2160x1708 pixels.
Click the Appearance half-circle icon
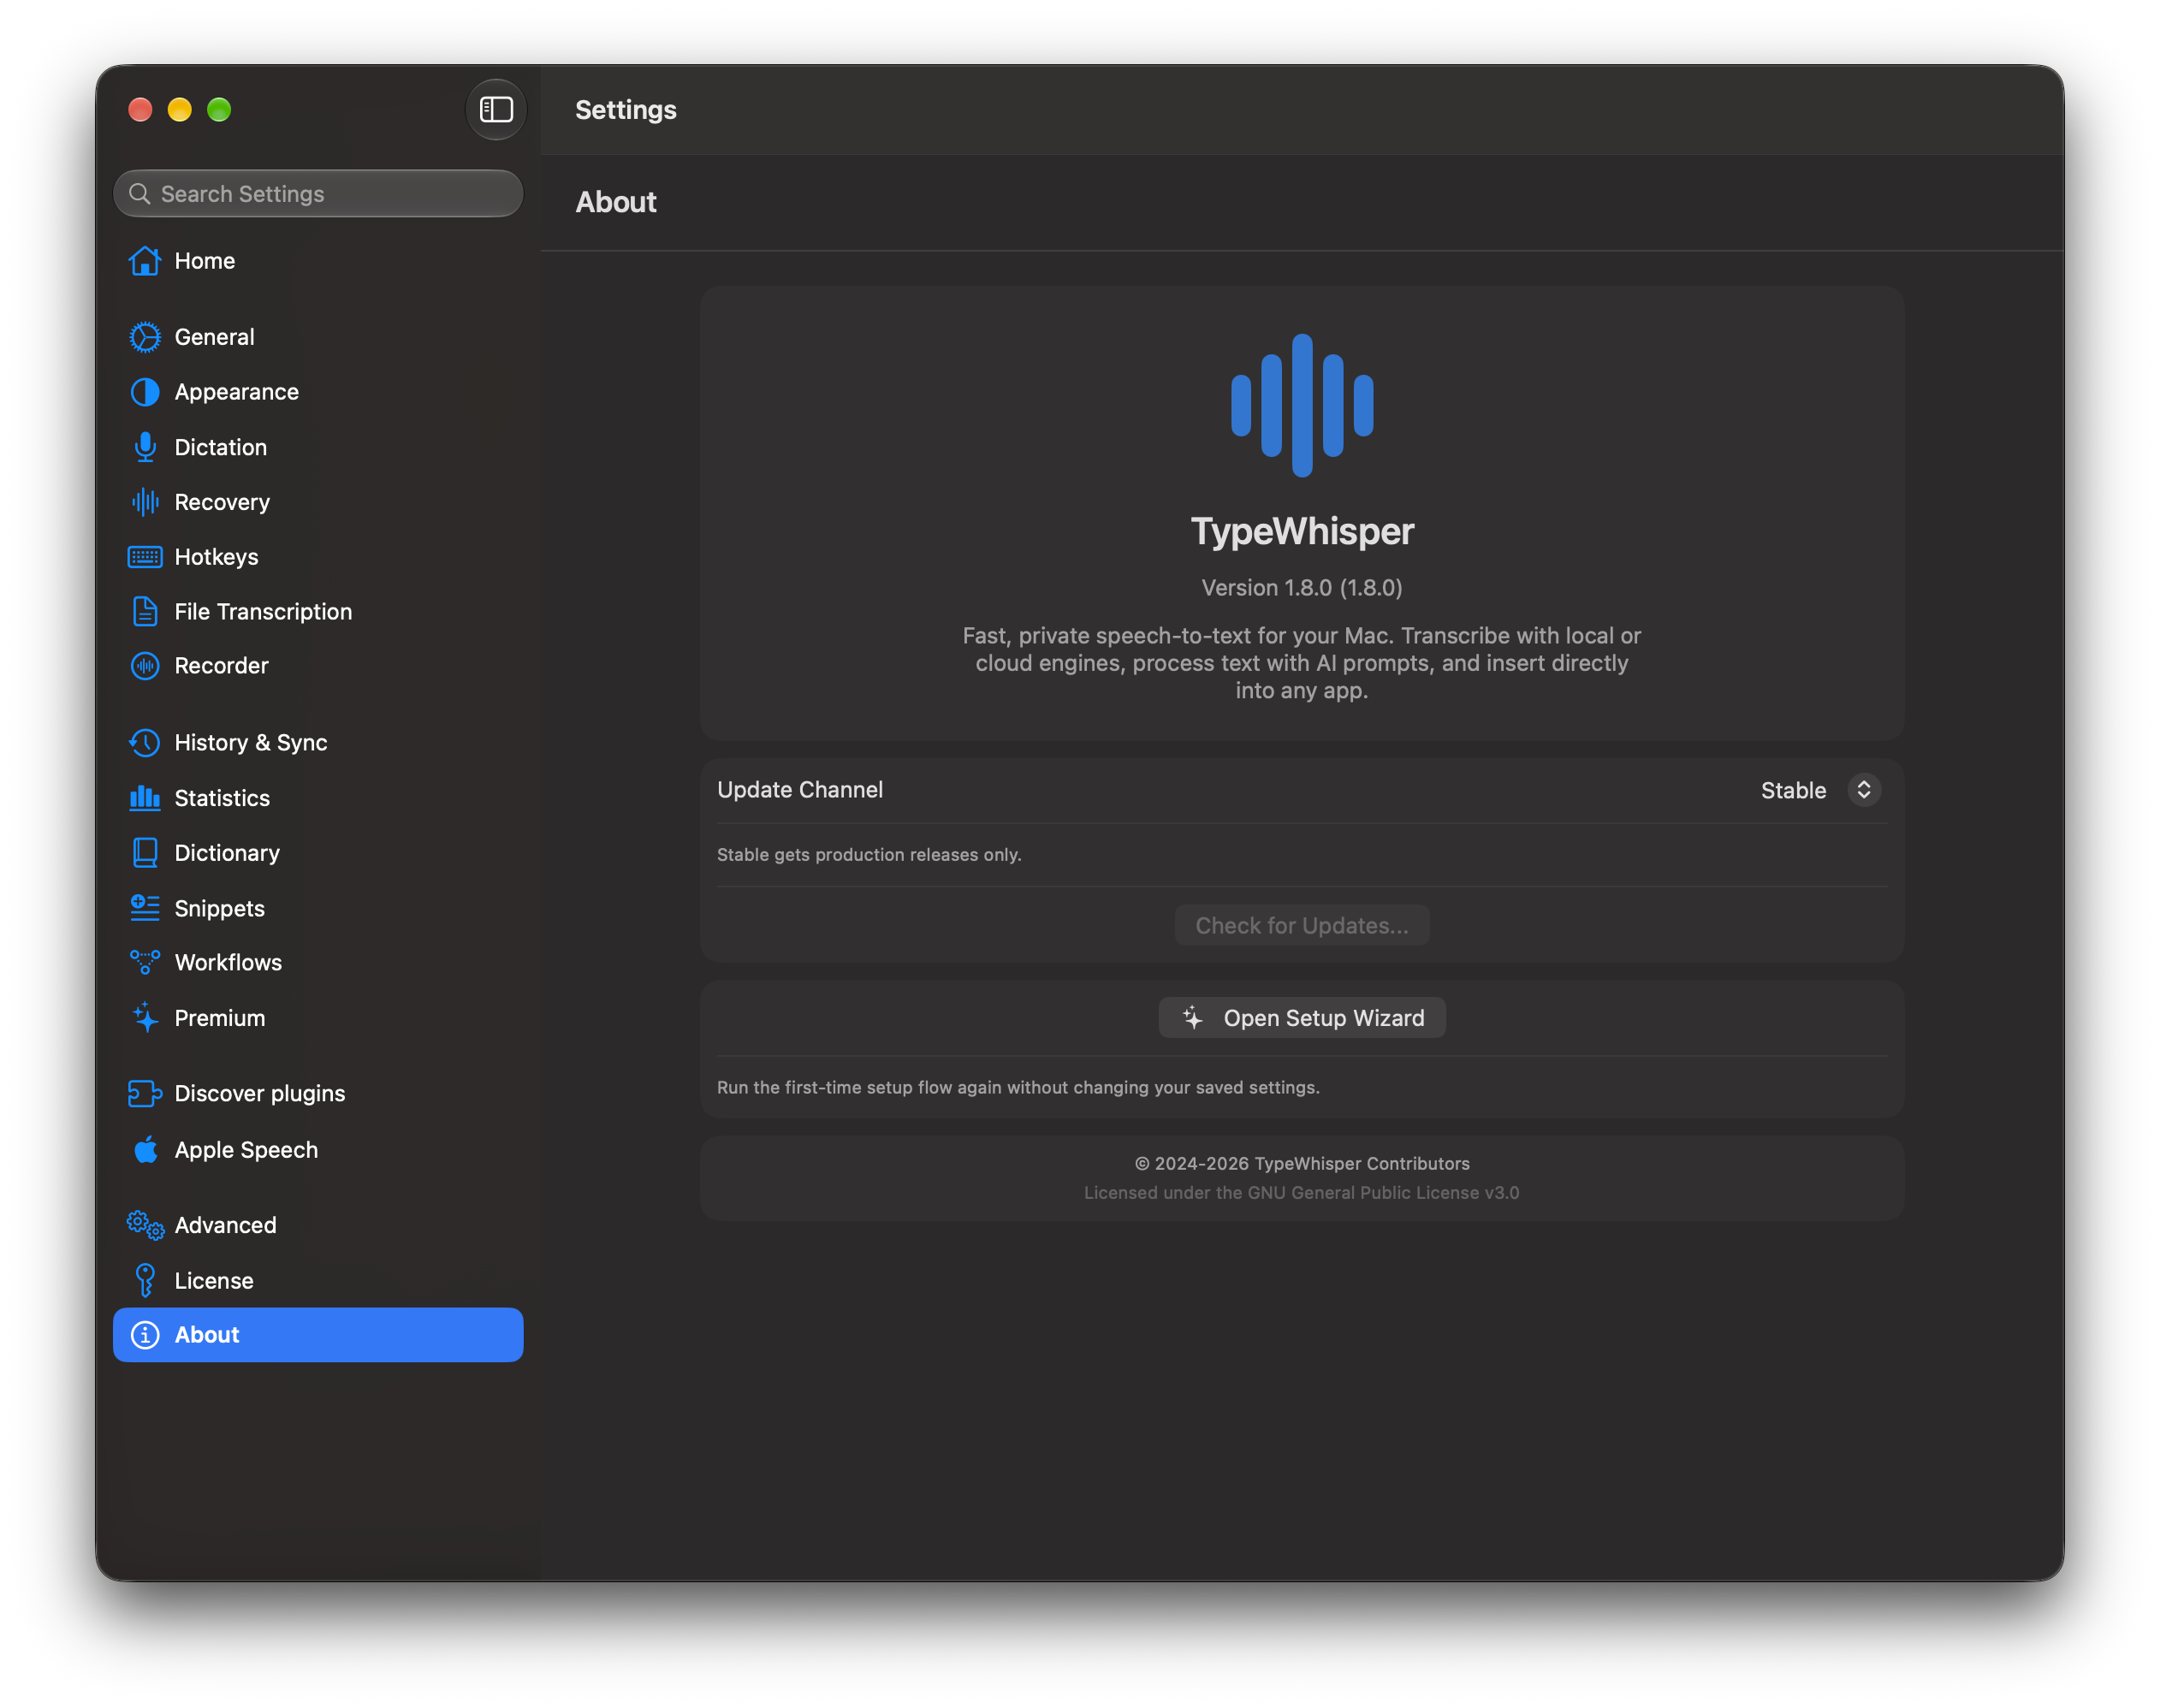click(145, 392)
